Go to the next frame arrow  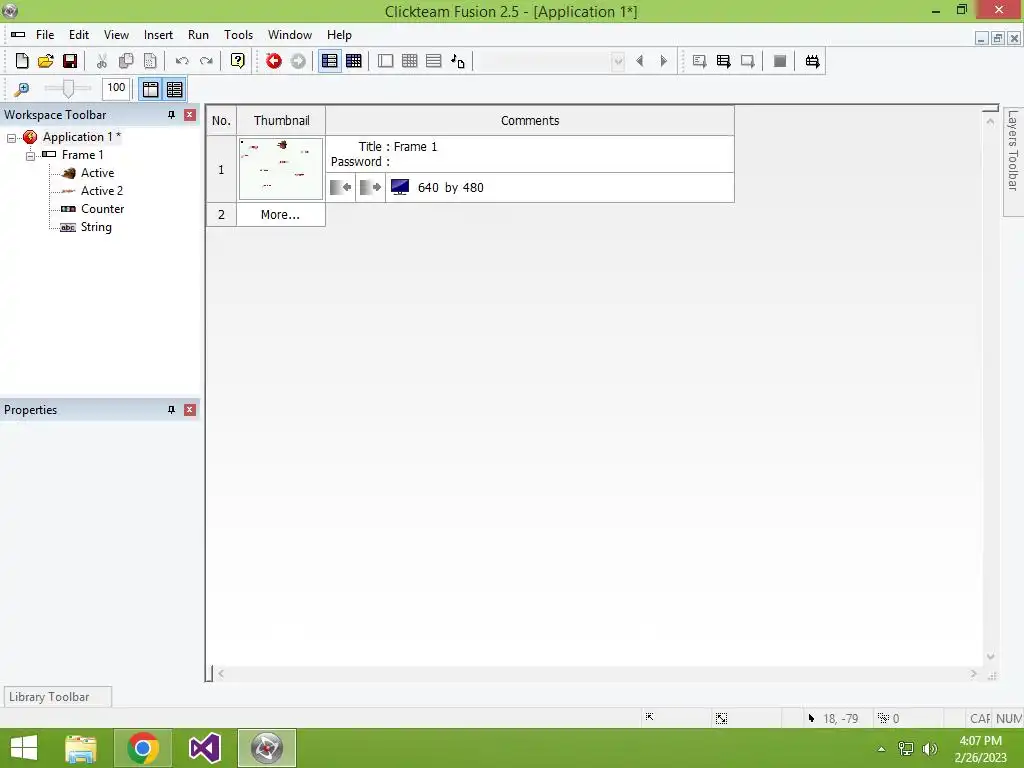tap(664, 61)
